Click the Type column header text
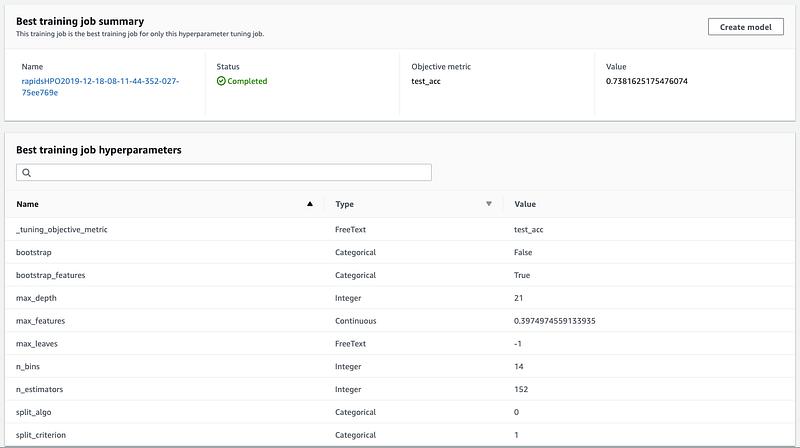This screenshot has height=448, width=800. click(x=344, y=203)
